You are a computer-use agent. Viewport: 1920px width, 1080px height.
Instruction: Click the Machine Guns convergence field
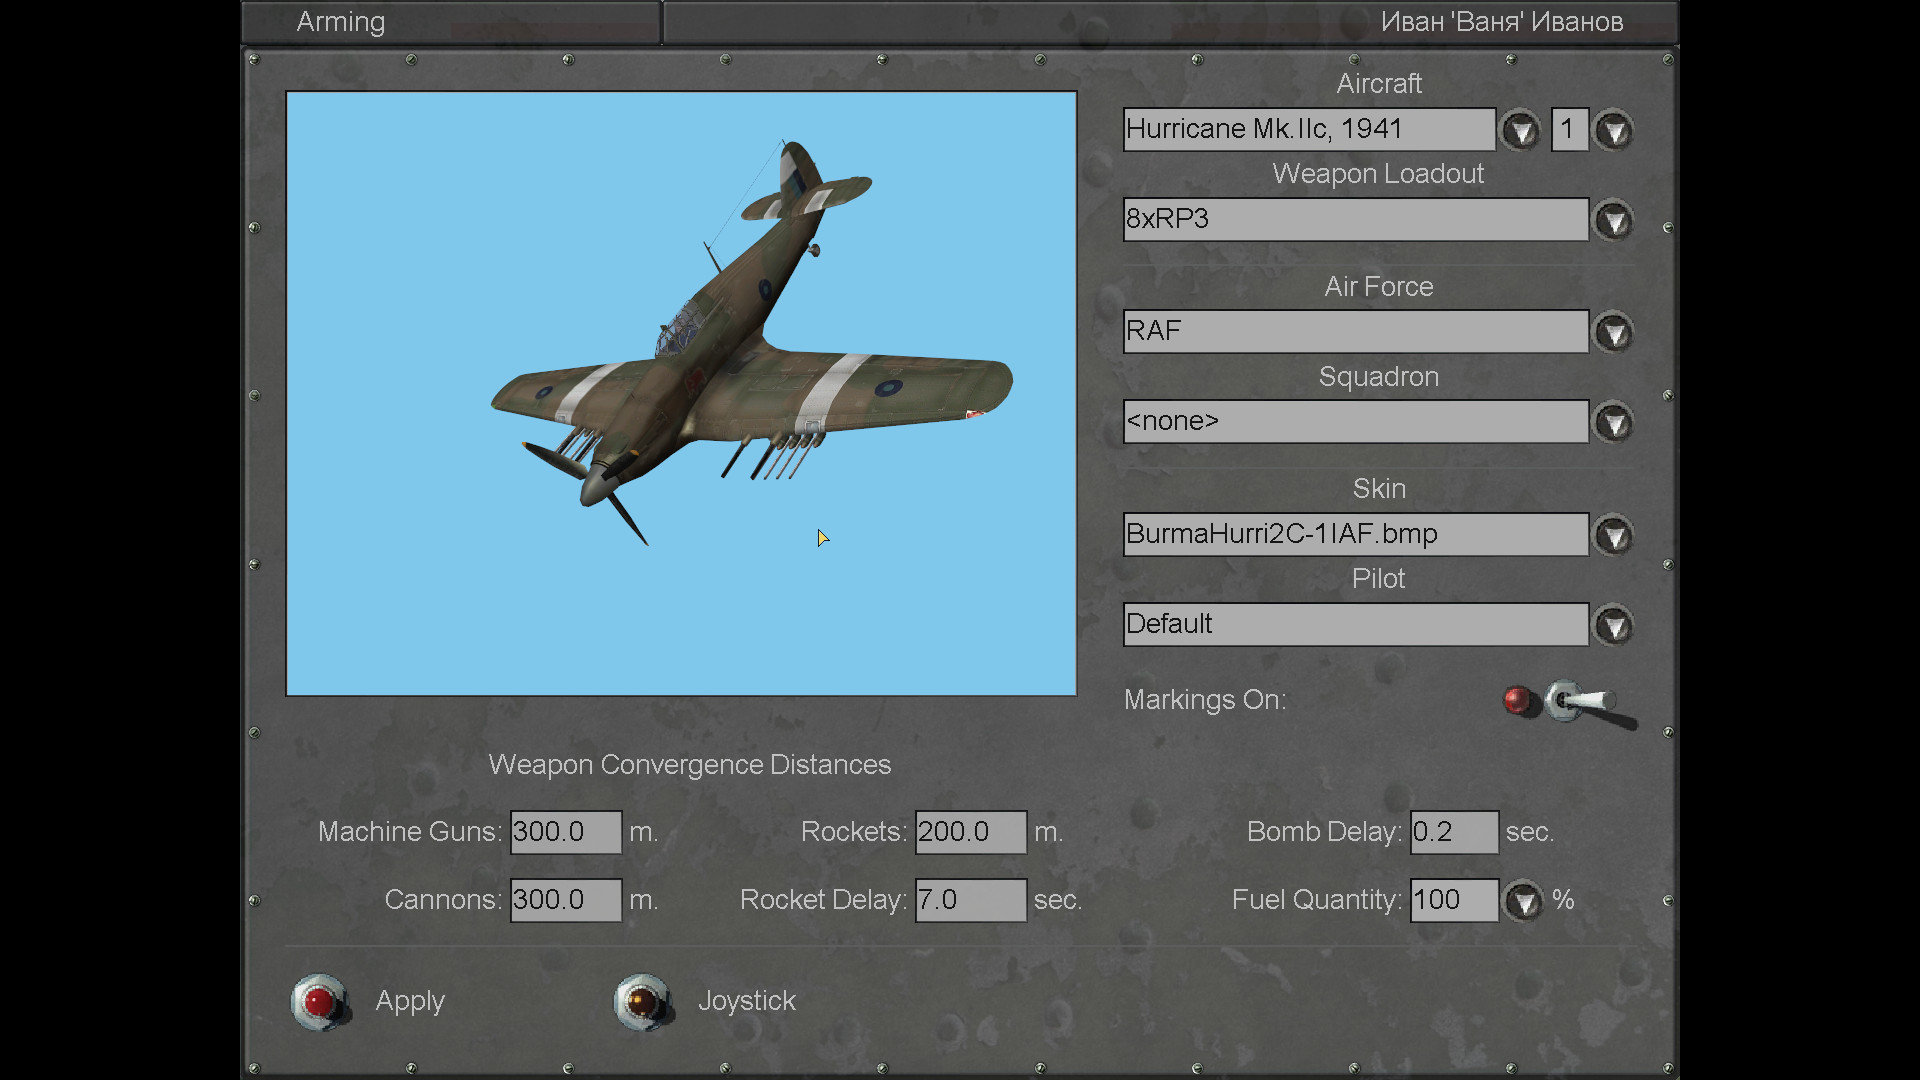coord(565,832)
